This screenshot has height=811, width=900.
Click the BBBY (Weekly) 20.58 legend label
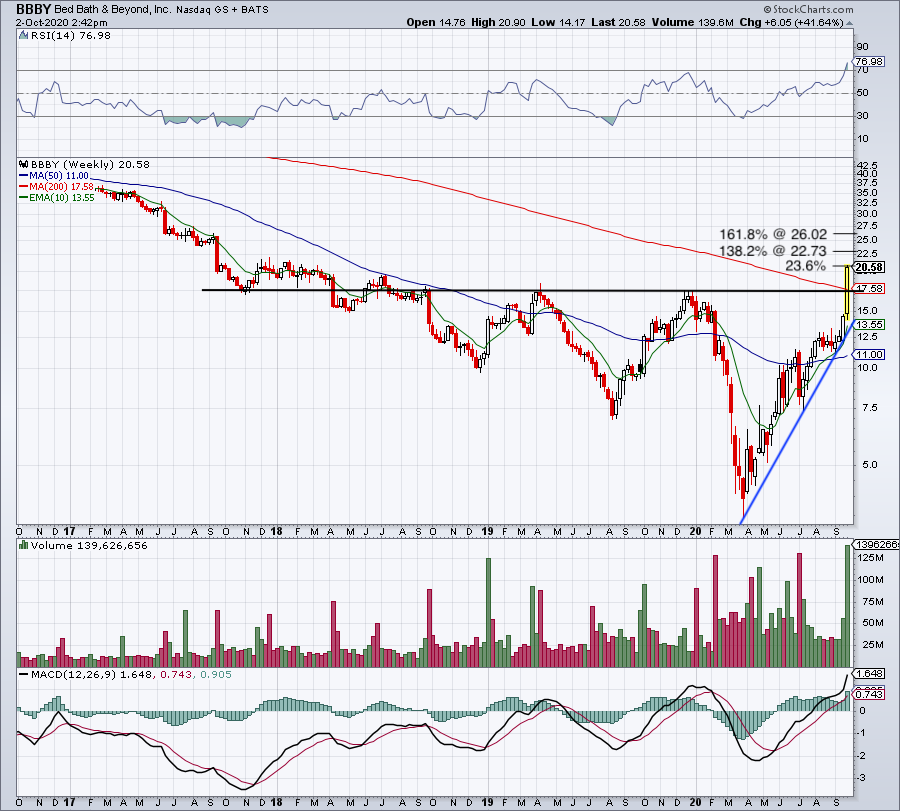(90, 165)
